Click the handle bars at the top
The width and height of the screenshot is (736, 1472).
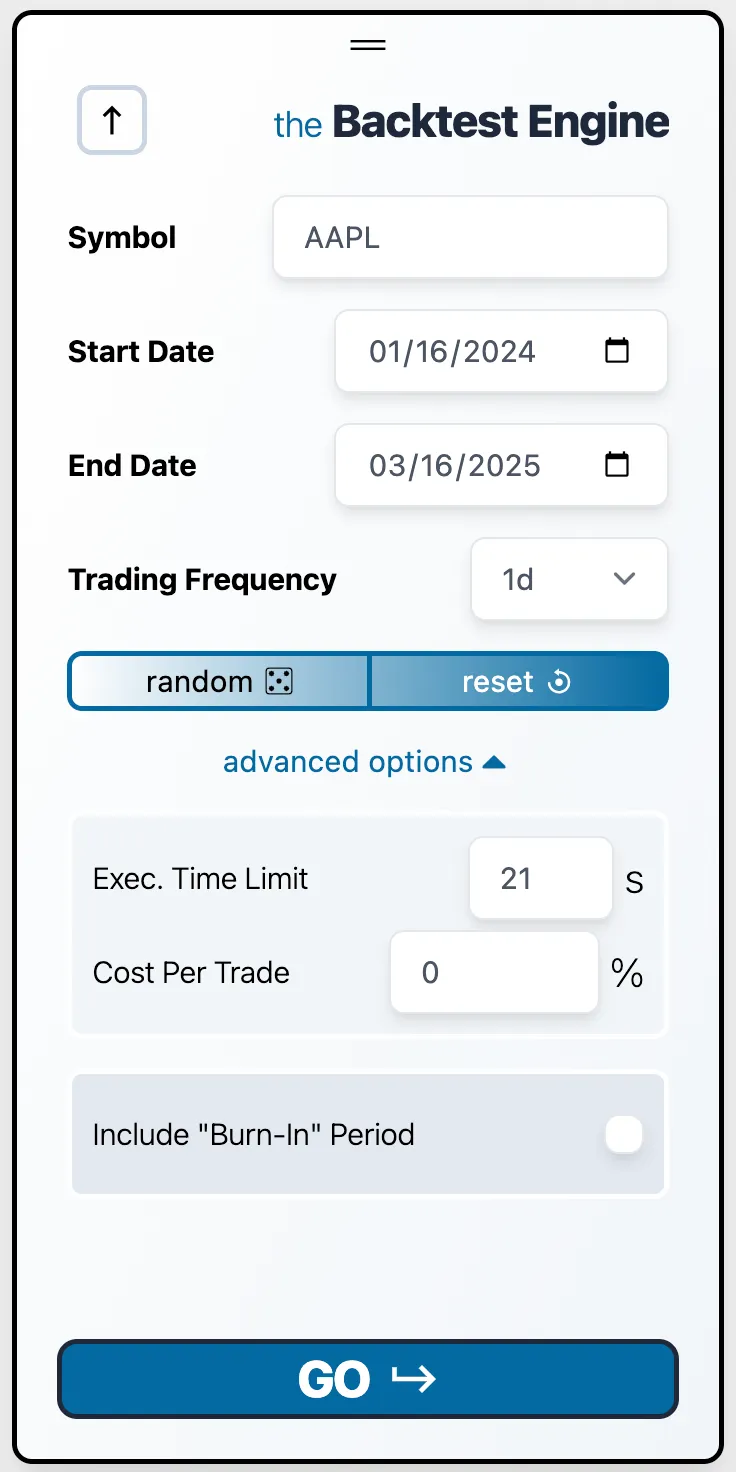[x=368, y=44]
